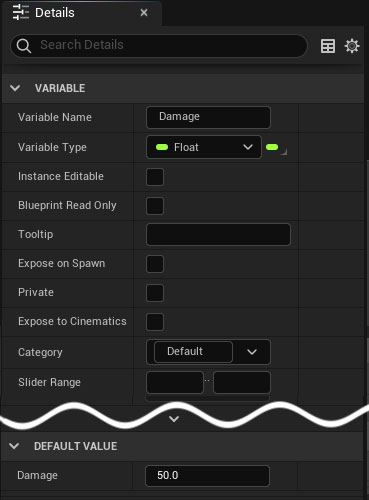
Task: Click the green Float type pill
Action: pyautogui.click(x=162, y=147)
